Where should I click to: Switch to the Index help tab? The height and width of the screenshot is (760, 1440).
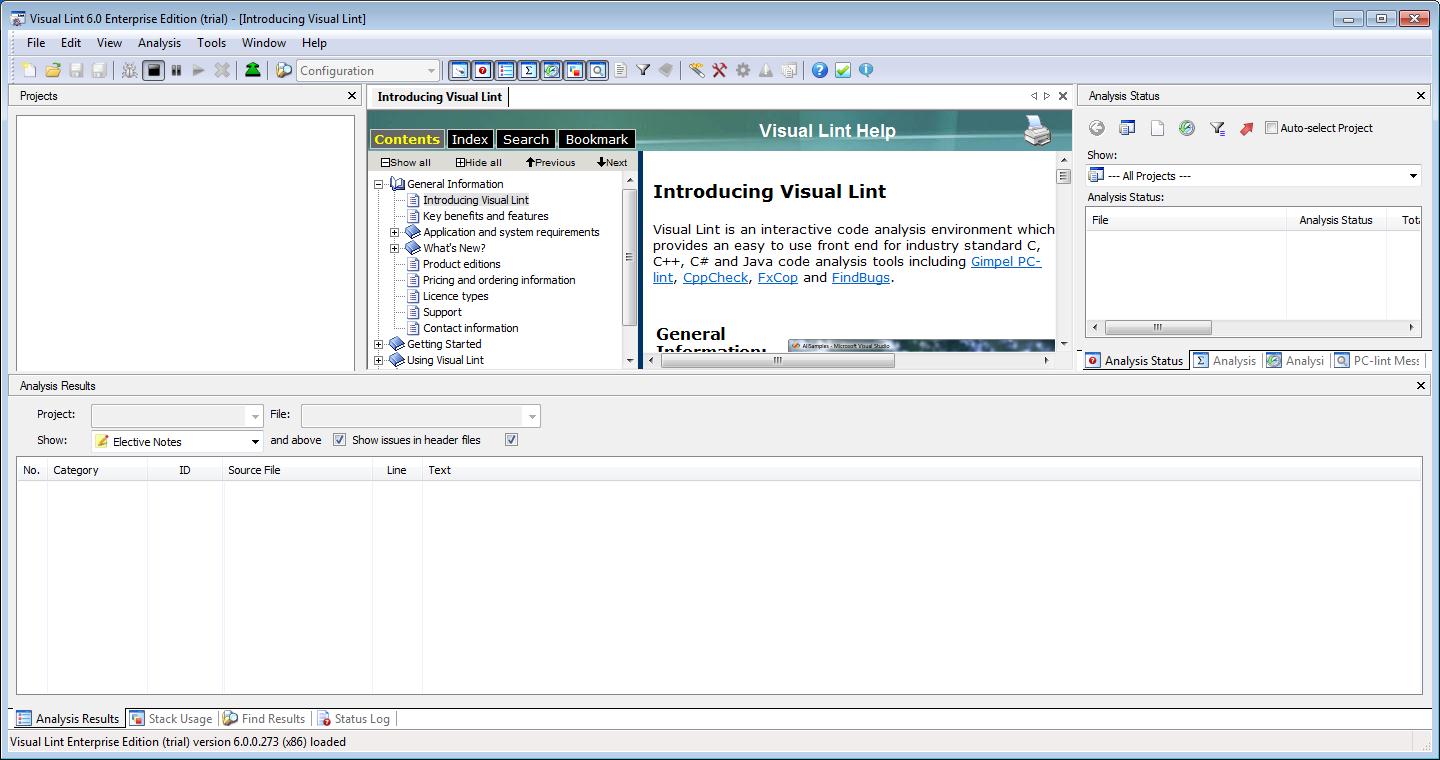pyautogui.click(x=469, y=139)
